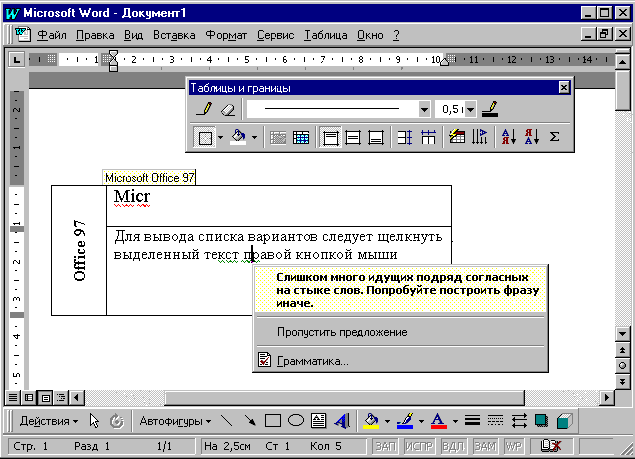Viewport: 635px width, 459px height.
Task: Toggle ЗАП macro recording in status bar
Action: 385,446
